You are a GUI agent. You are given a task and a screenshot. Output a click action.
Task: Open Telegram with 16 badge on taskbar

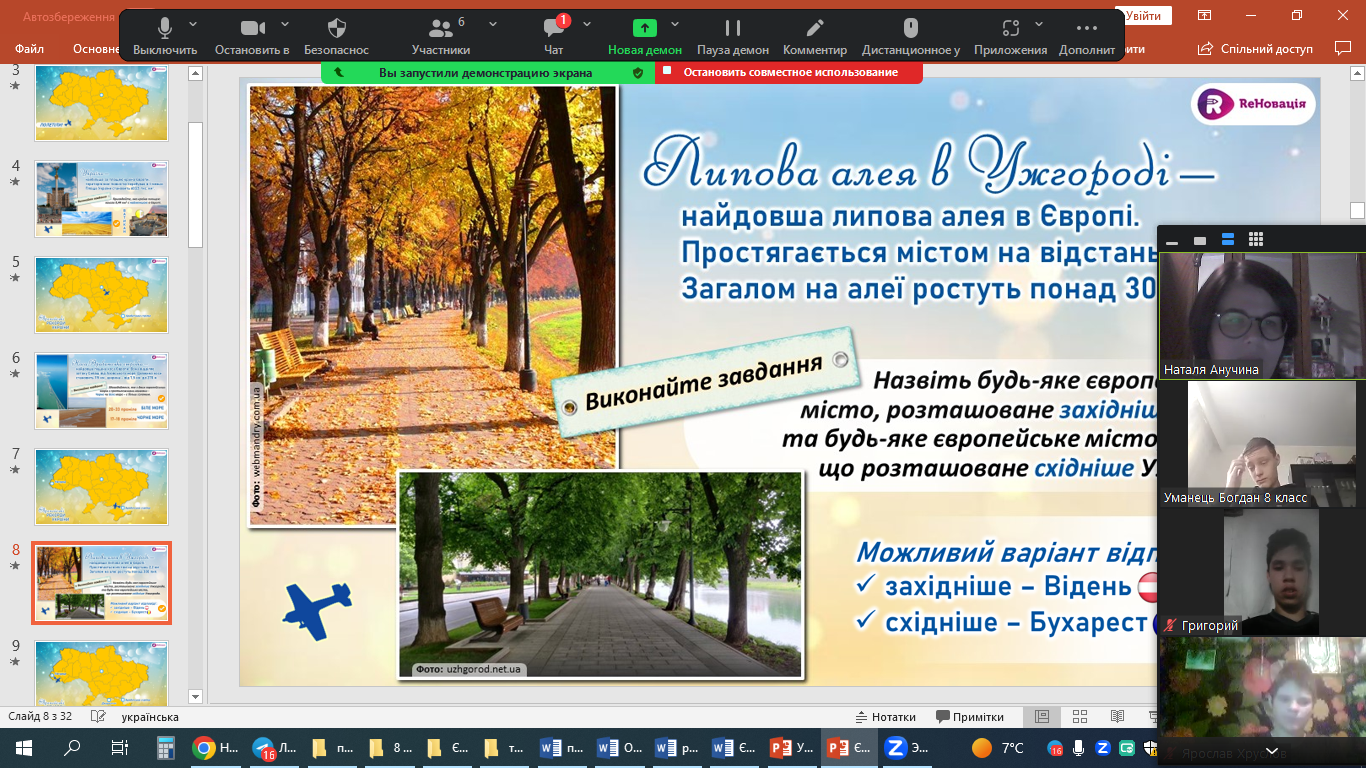click(274, 748)
